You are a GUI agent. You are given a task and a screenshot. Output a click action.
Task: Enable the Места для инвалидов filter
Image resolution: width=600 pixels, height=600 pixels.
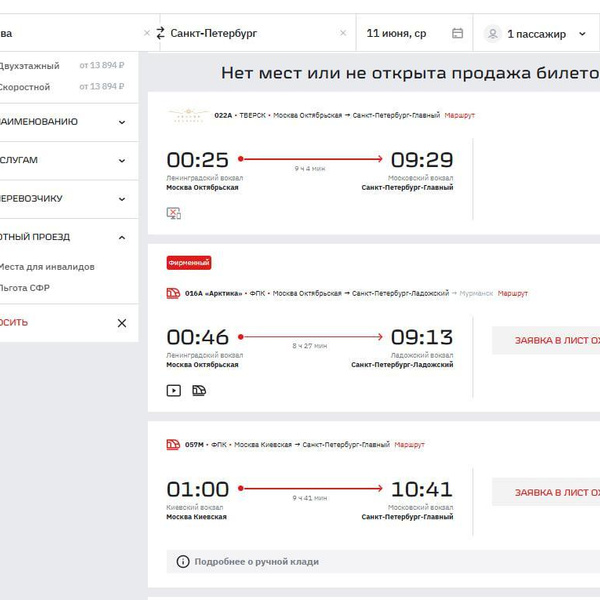[x=47, y=267]
